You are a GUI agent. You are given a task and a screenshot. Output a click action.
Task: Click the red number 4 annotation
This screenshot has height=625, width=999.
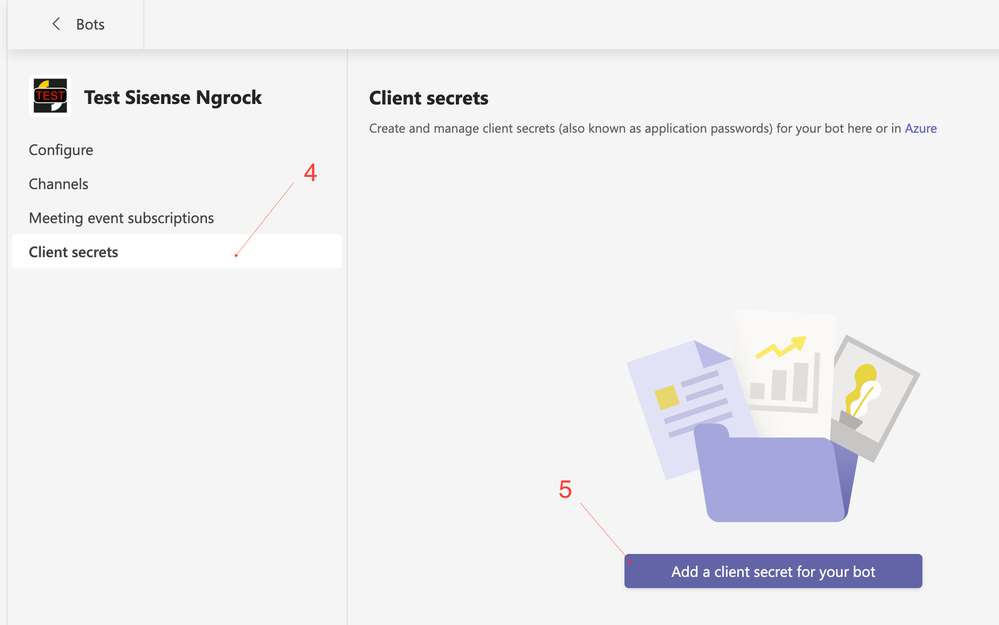click(310, 173)
